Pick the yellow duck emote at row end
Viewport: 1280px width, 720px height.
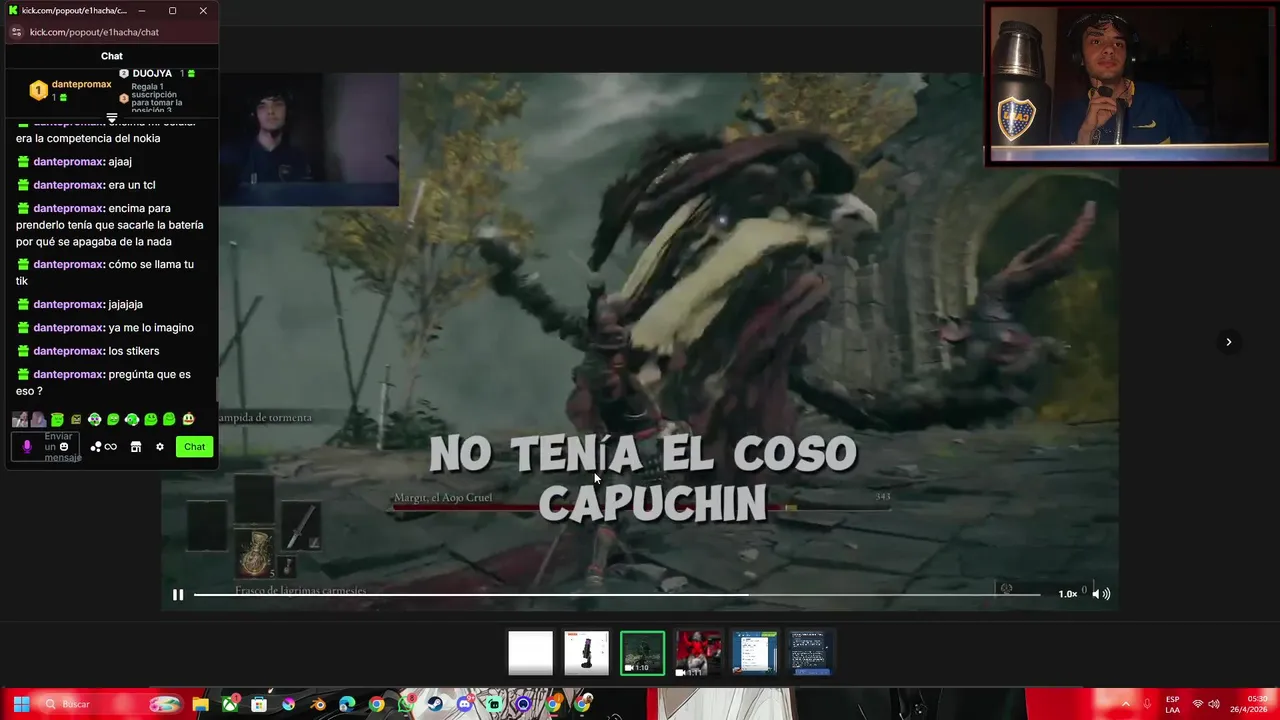pos(188,419)
